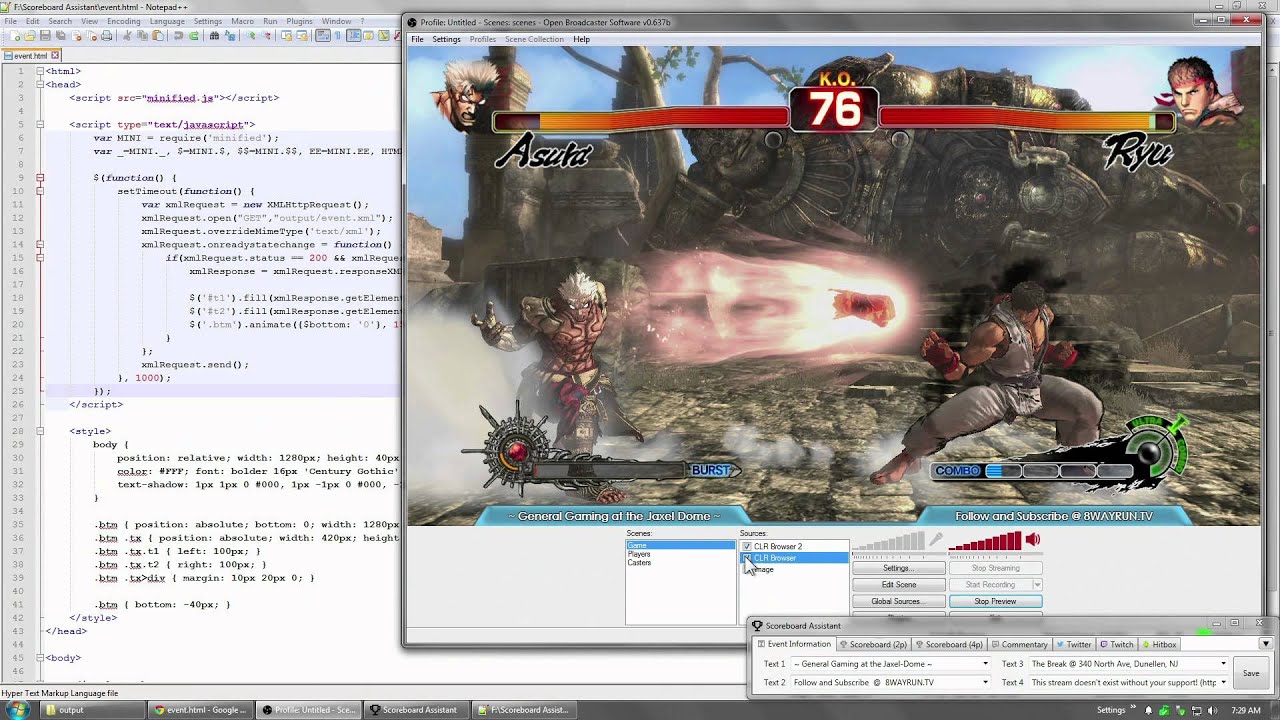Click the Global Sources... button
Image resolution: width=1280 pixels, height=720 pixels.
(897, 601)
